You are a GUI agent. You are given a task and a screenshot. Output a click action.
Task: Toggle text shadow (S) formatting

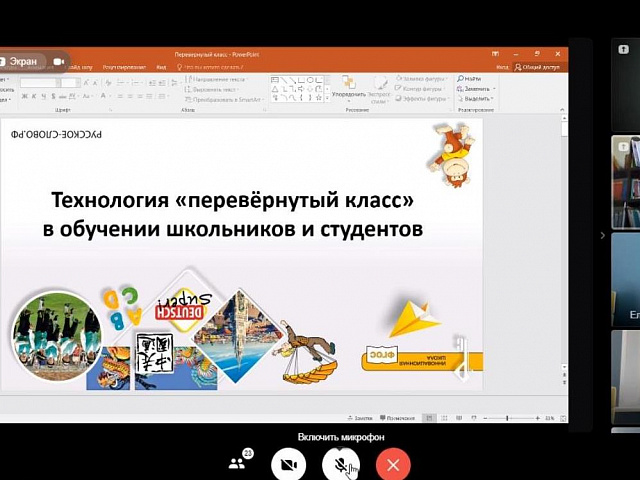53,96
